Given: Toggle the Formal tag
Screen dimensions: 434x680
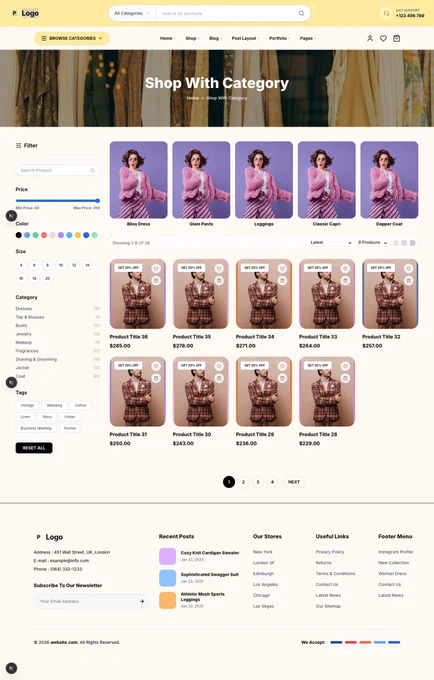Looking at the screenshot, I should click(x=70, y=428).
